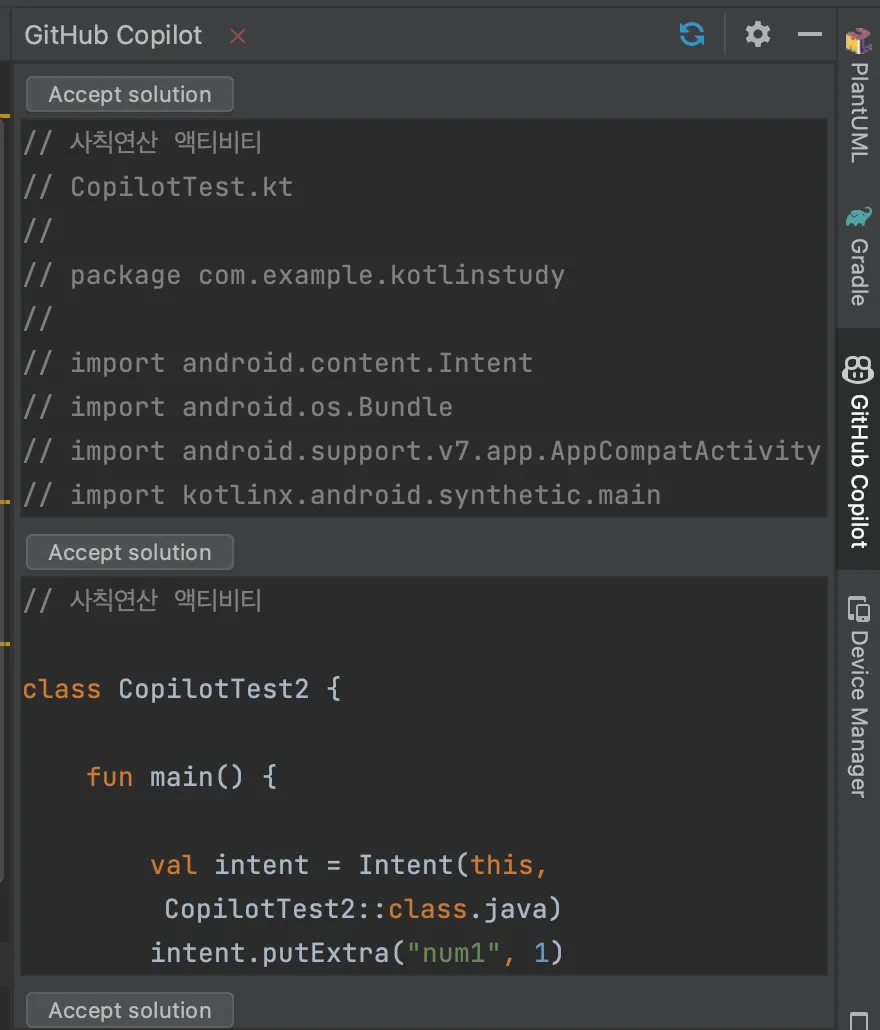The height and width of the screenshot is (1030, 880).
Task: Click the line '// import android.content.Intent'
Action: tap(278, 363)
